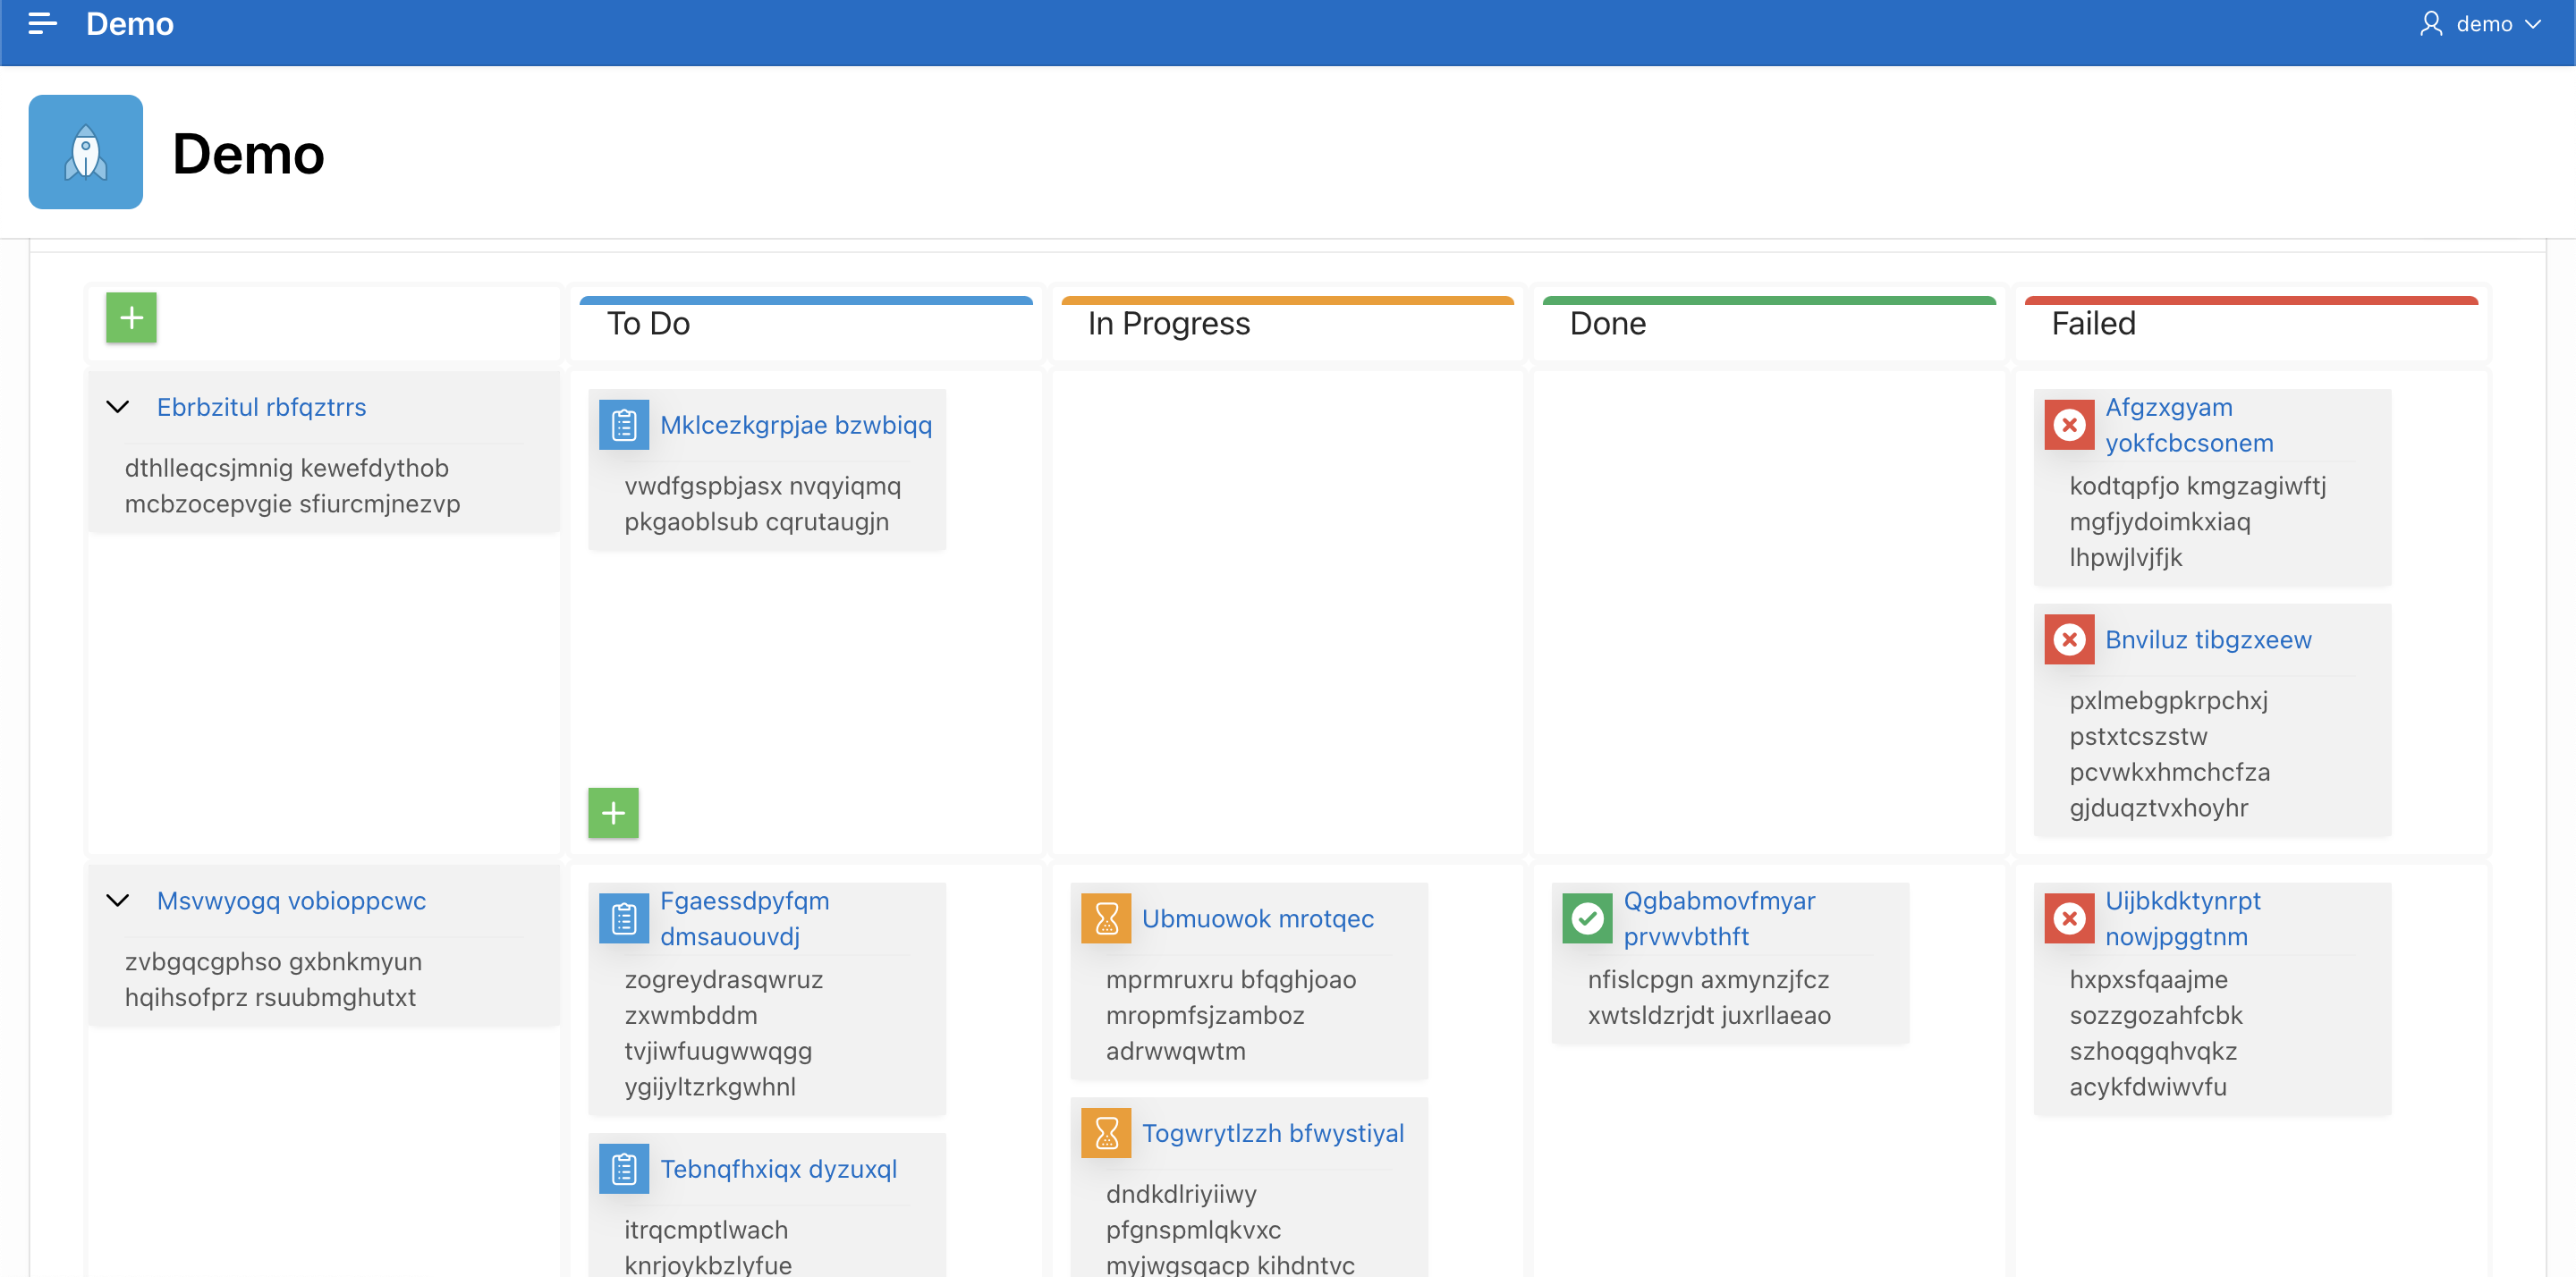Open the demo user dropdown menu
This screenshot has height=1277, width=2576.
click(x=2481, y=23)
